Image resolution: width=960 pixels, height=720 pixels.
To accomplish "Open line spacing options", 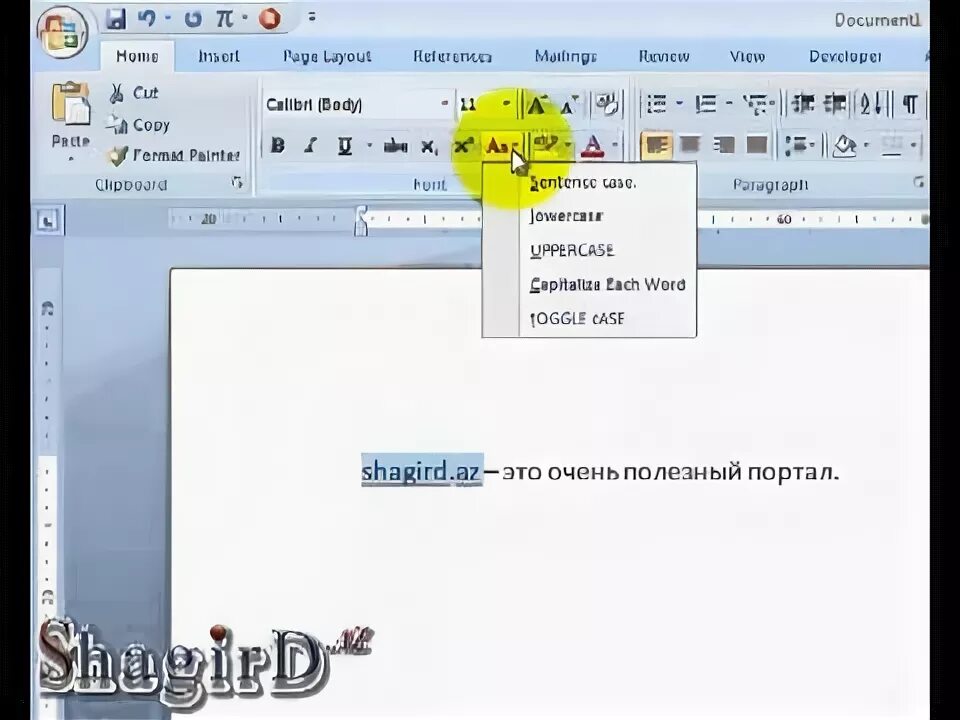I will point(800,146).
